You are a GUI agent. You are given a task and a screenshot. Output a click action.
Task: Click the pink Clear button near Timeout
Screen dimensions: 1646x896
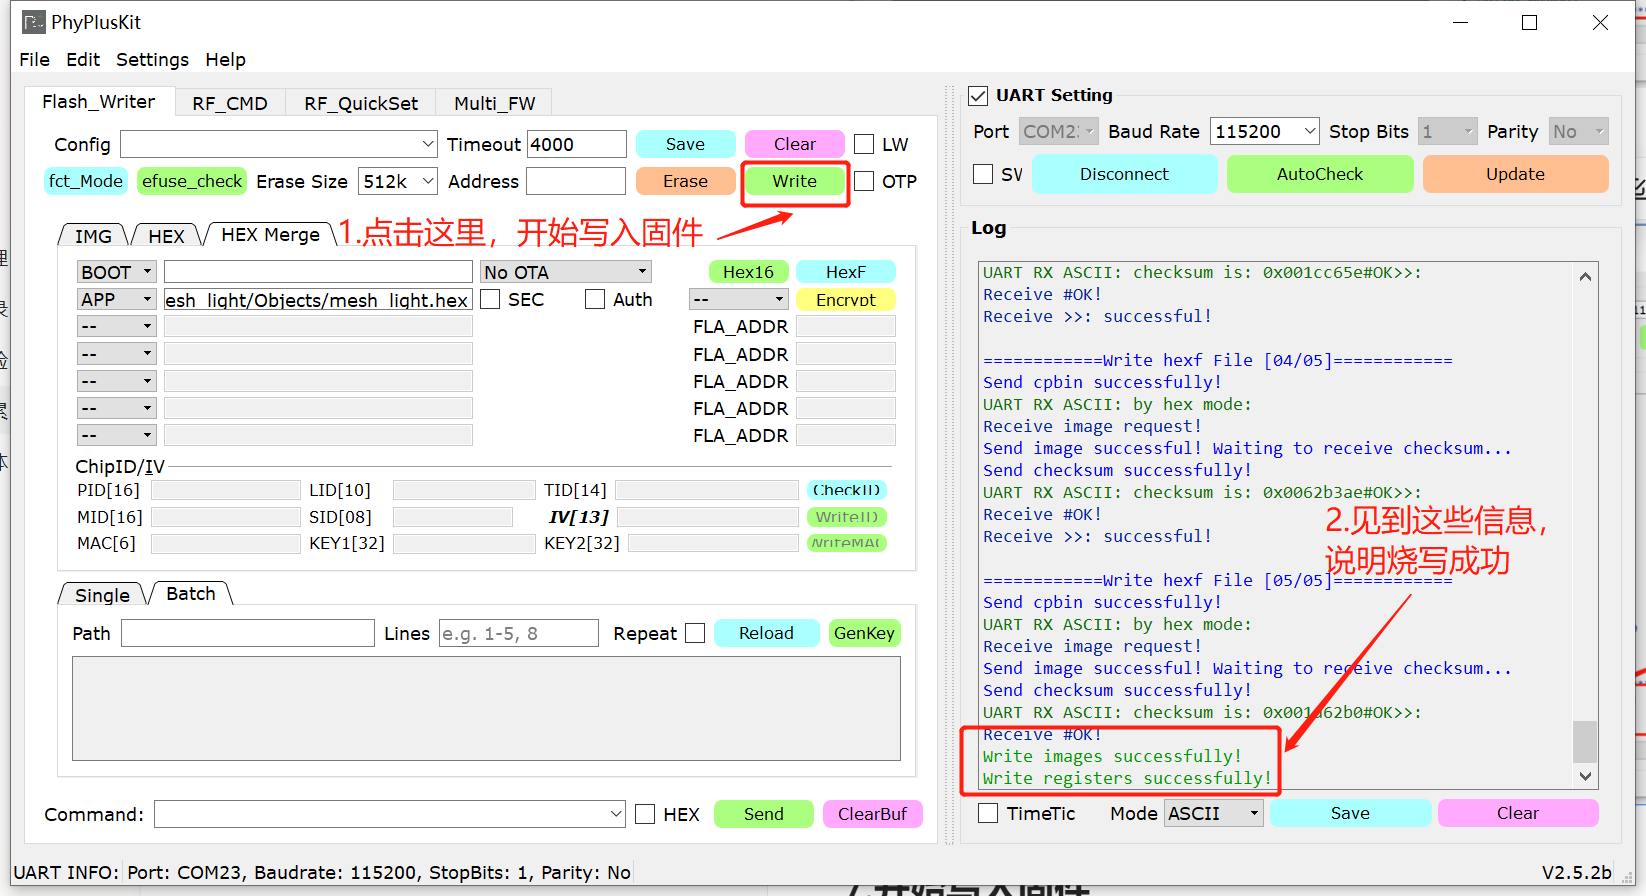[x=794, y=144]
